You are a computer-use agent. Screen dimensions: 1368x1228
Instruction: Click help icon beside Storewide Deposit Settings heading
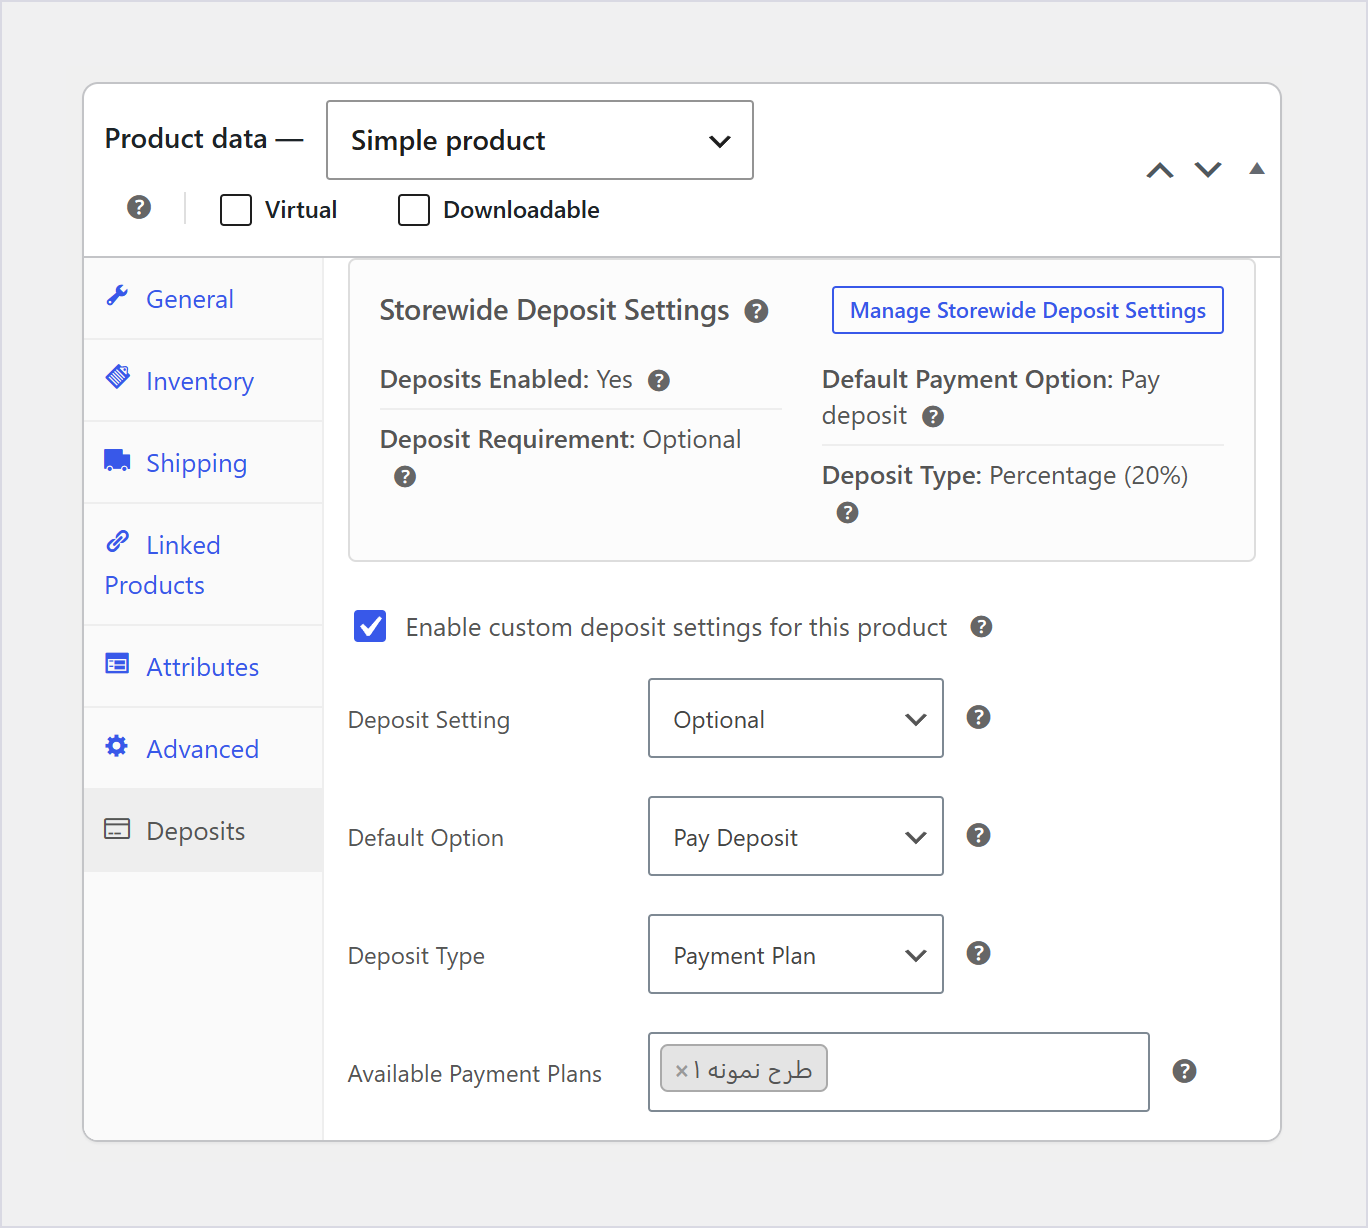(756, 311)
